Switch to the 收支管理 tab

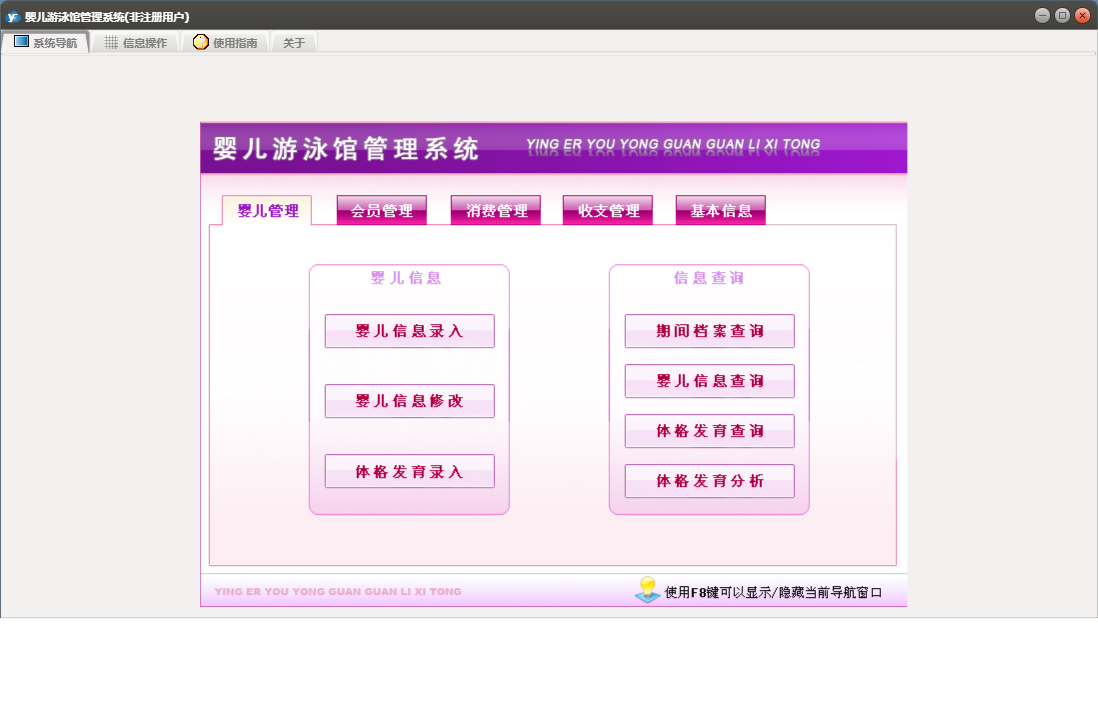click(x=608, y=210)
